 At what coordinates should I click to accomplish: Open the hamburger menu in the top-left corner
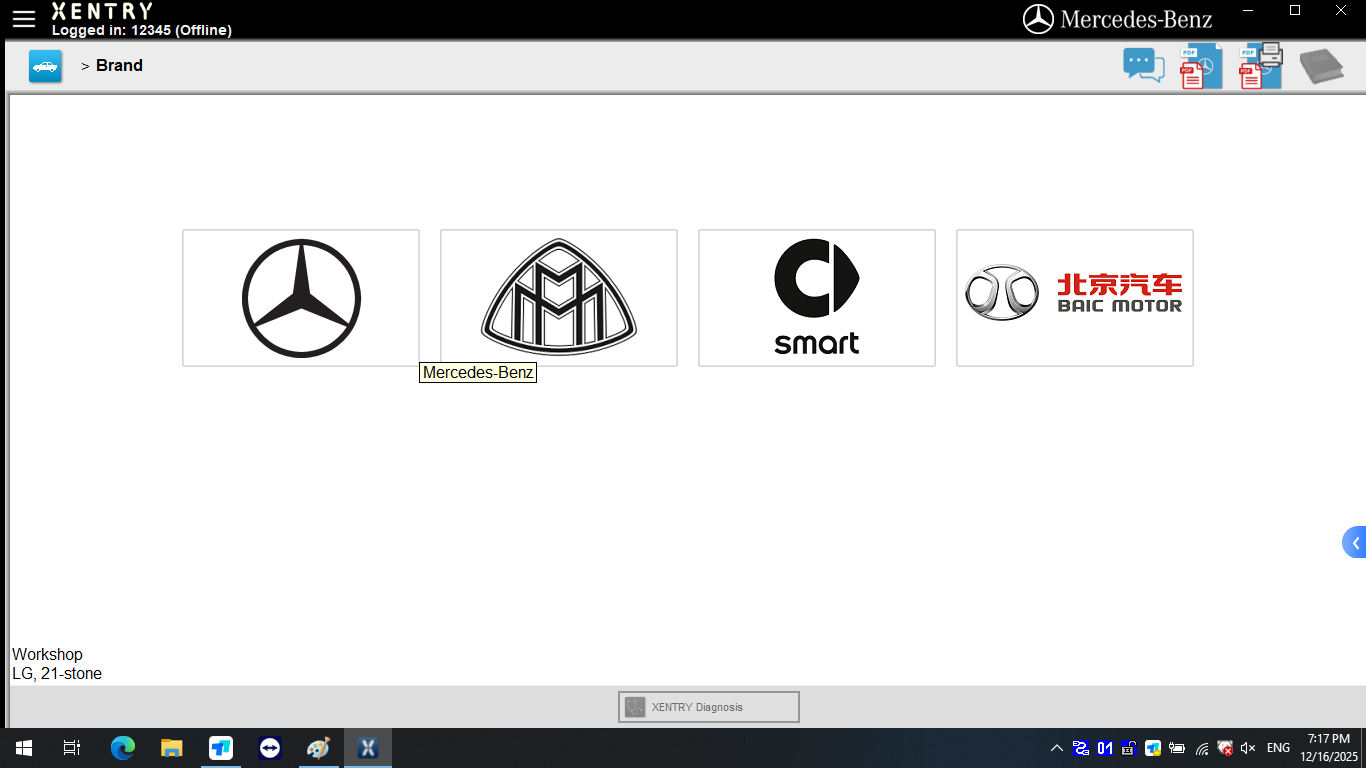[22, 18]
